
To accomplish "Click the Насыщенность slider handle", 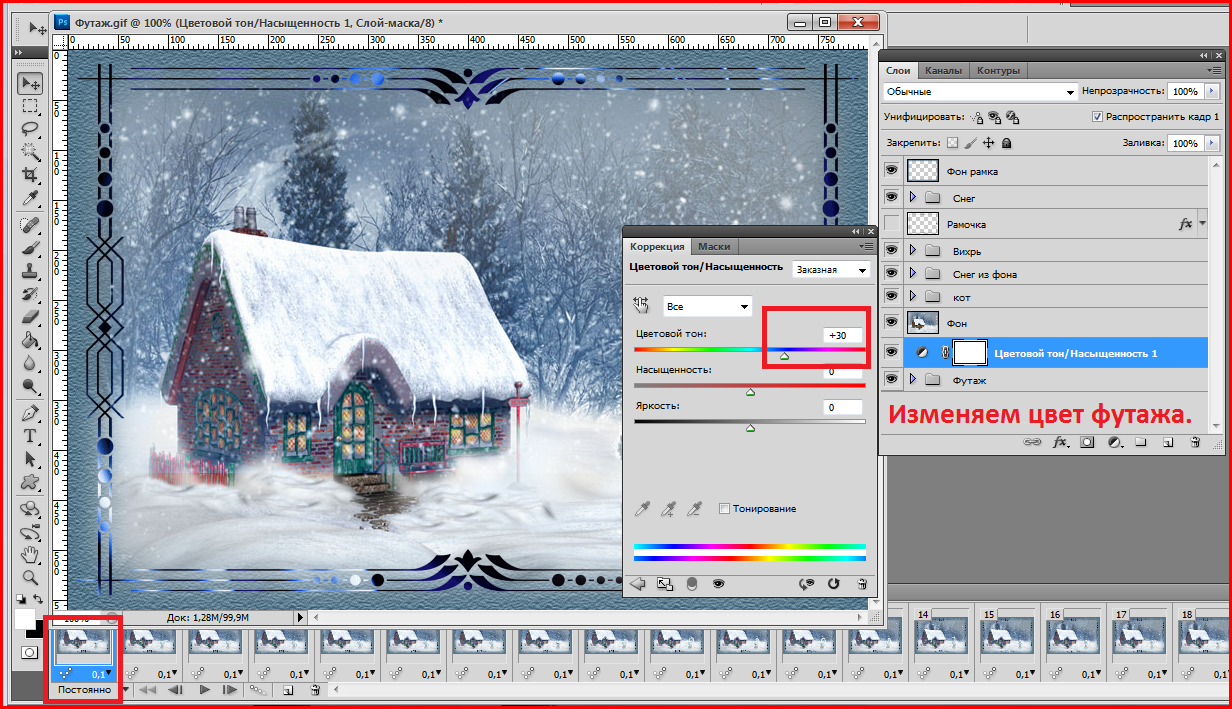I will (750, 392).
